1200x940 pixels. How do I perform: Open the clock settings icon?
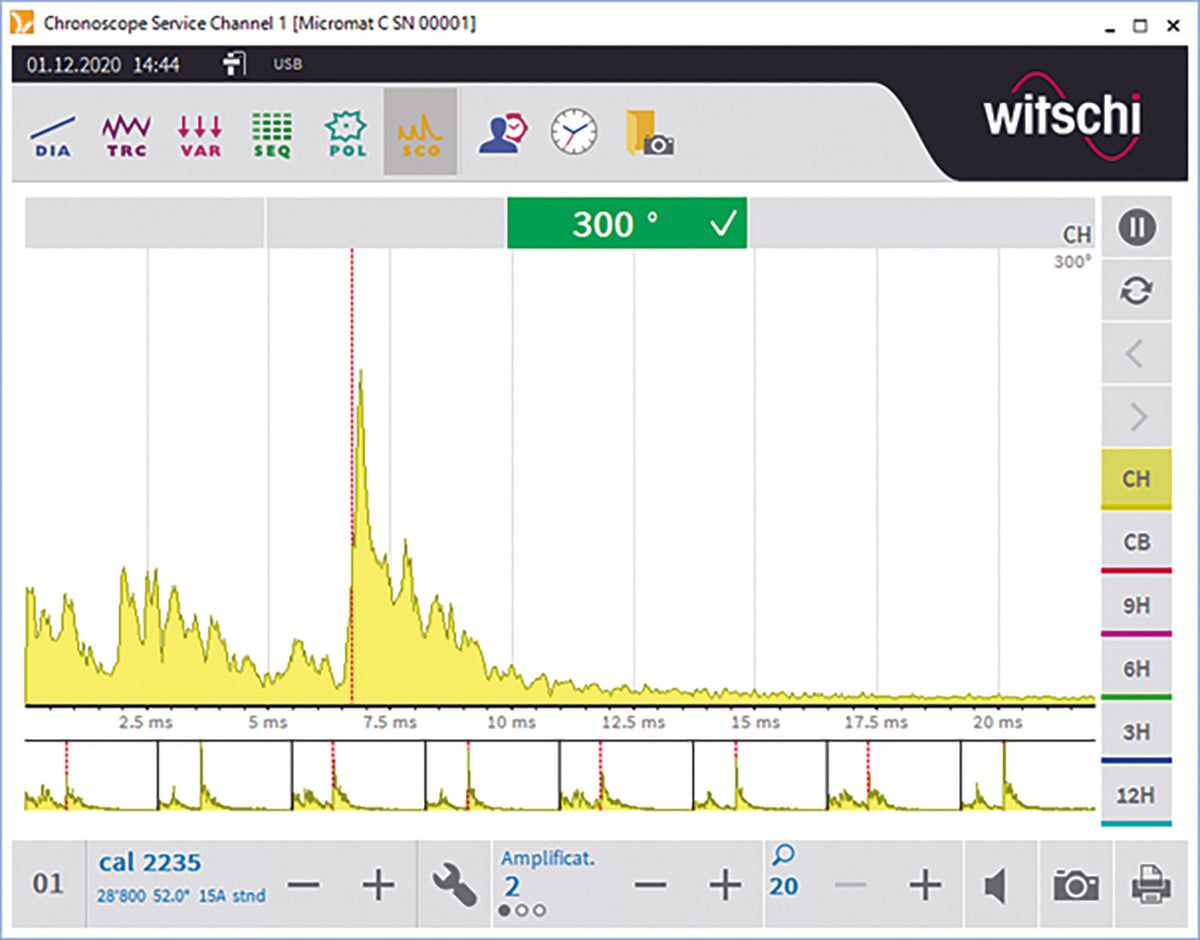point(574,132)
